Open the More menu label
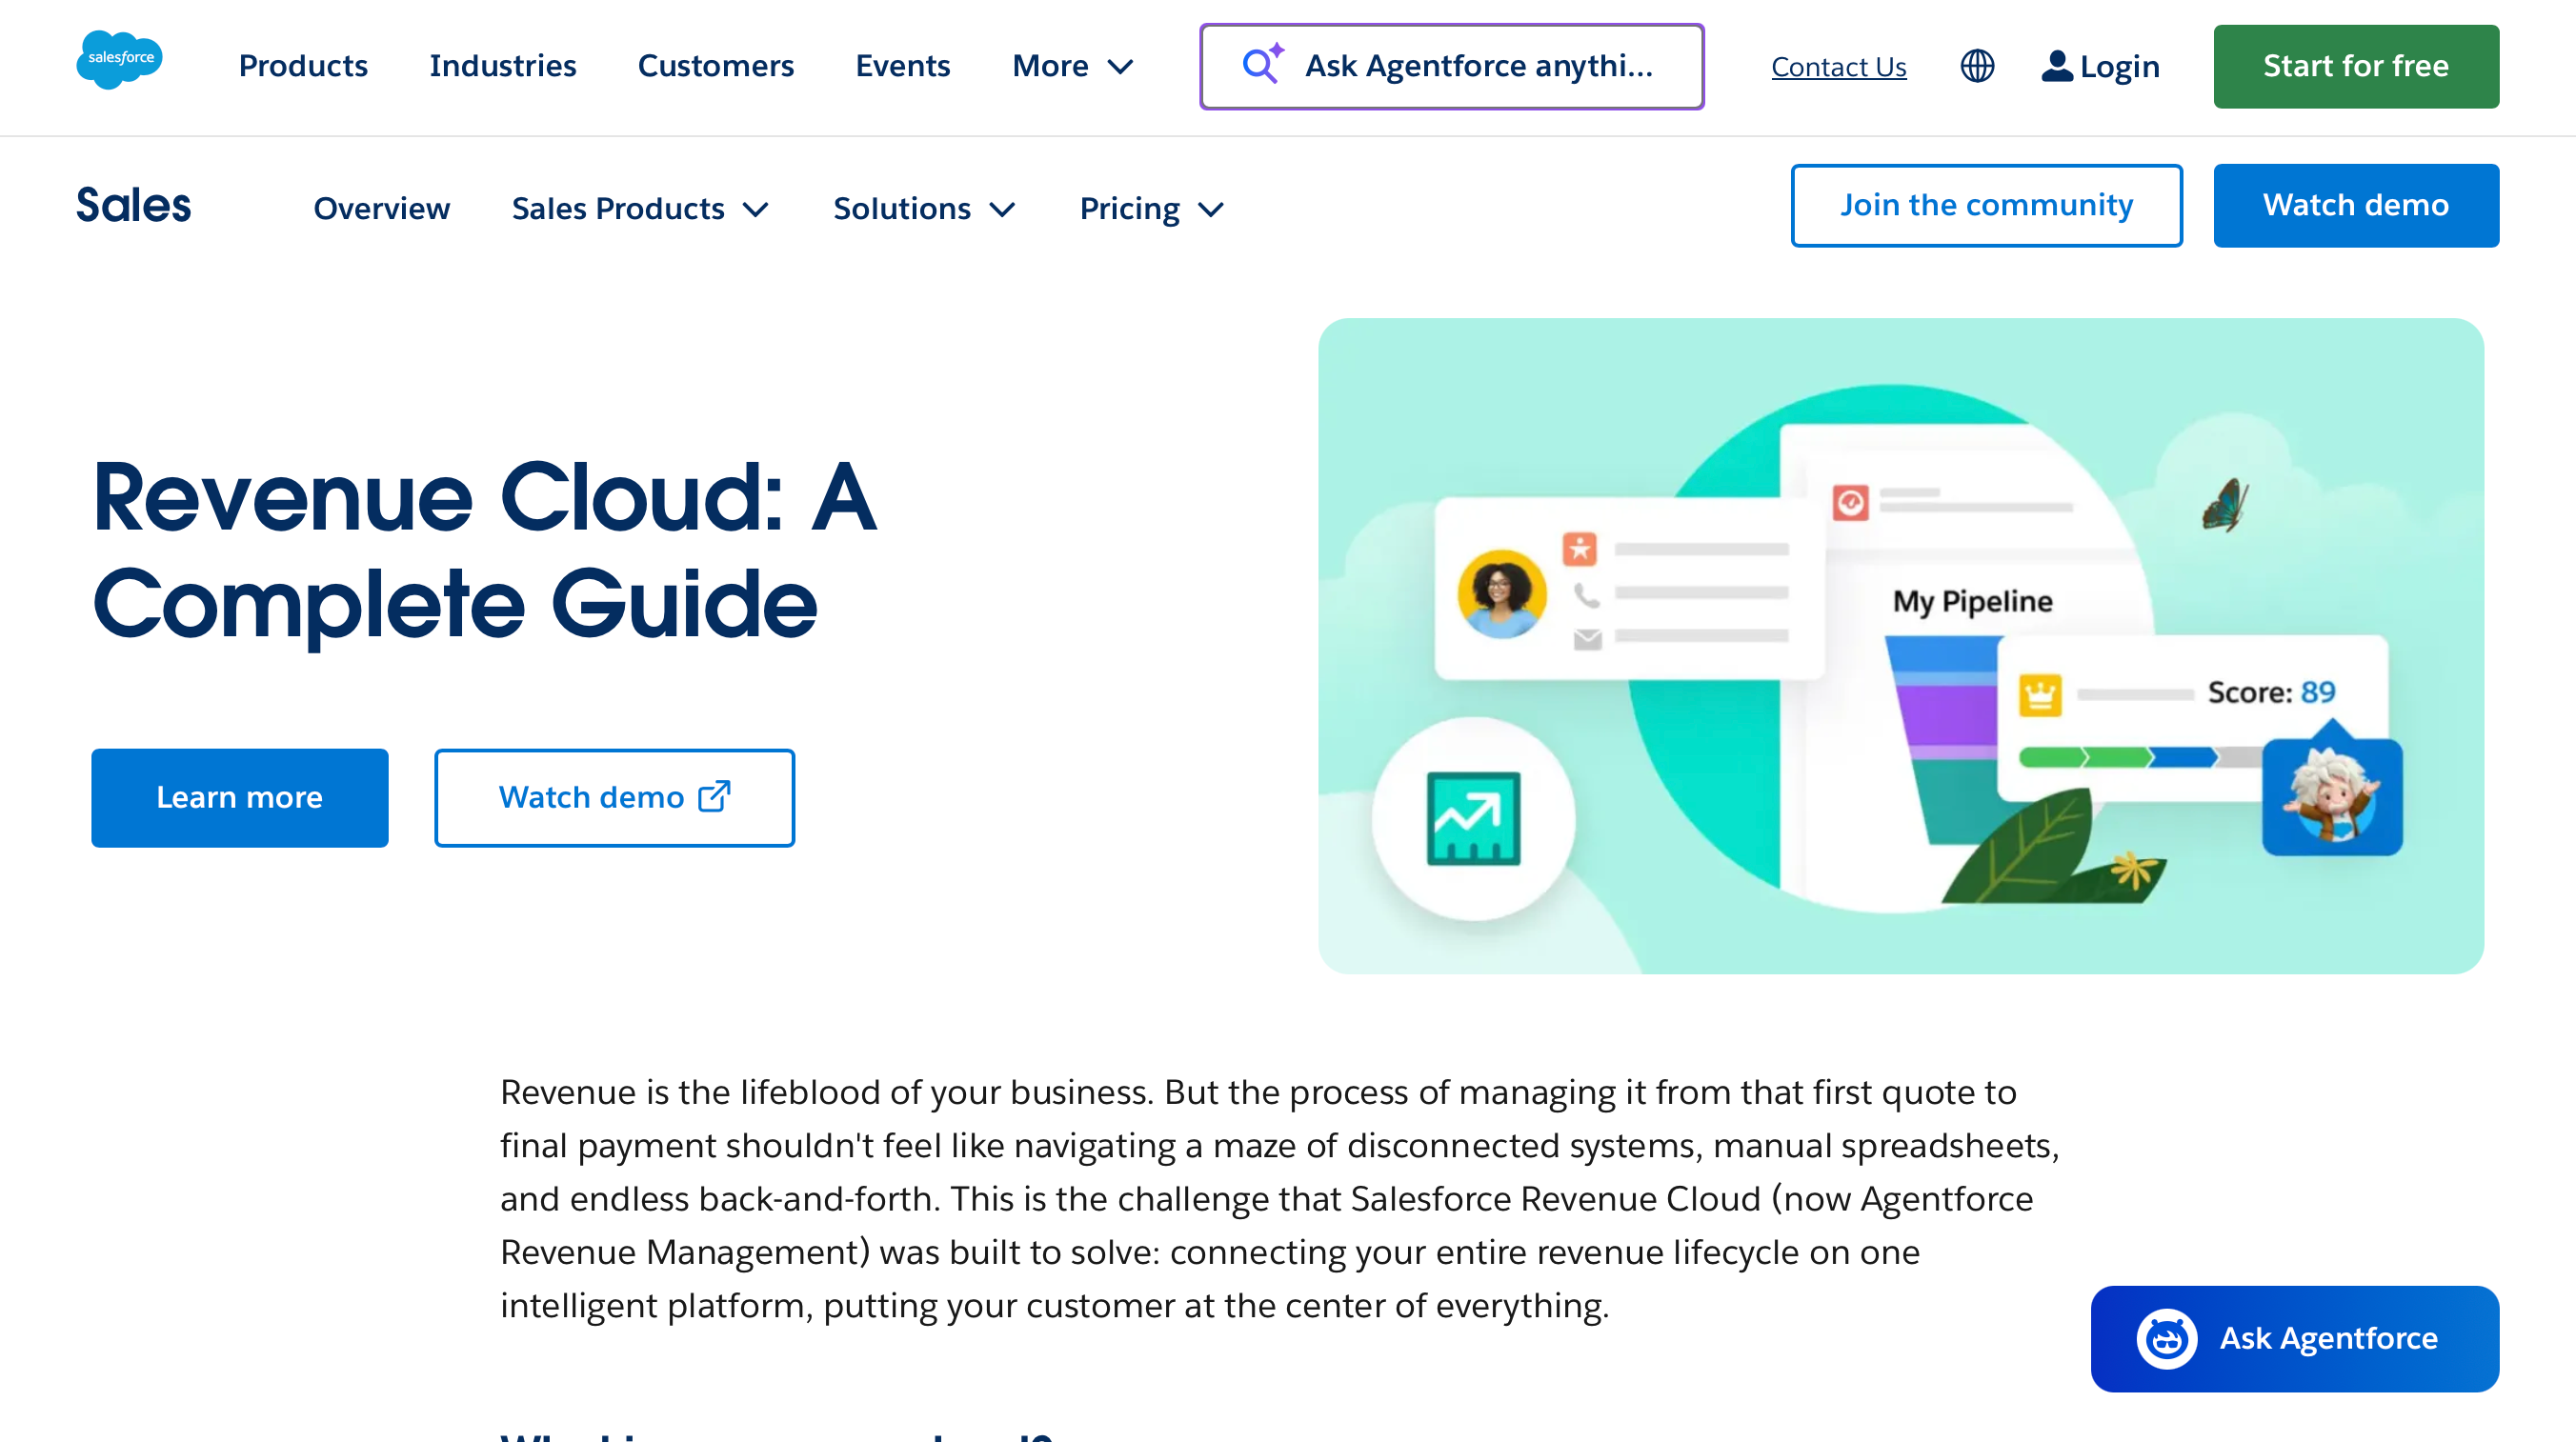2576x1442 pixels. coord(1050,66)
